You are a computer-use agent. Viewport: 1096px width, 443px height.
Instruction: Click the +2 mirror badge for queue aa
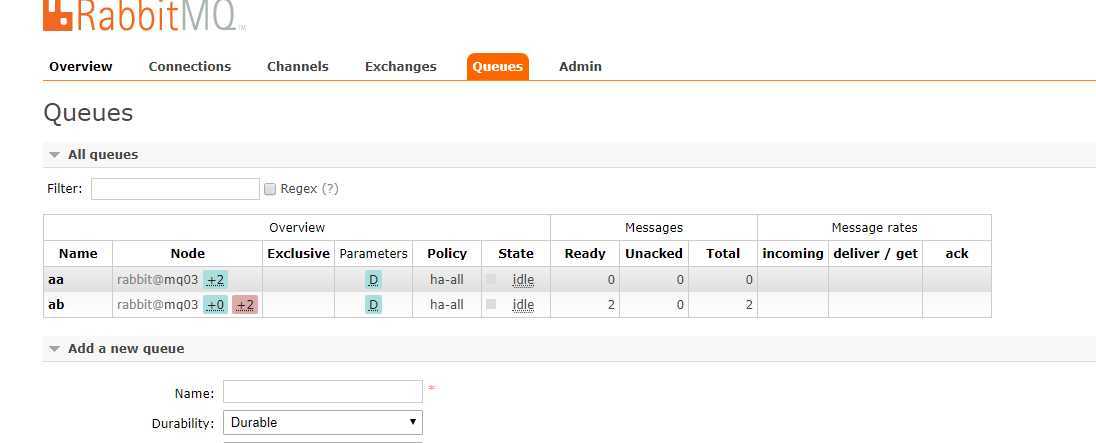coord(215,279)
